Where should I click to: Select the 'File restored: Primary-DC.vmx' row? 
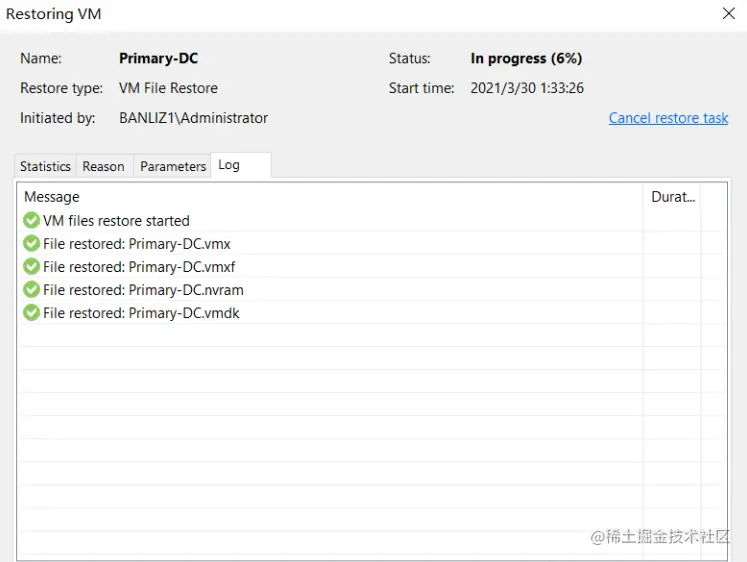(x=372, y=243)
